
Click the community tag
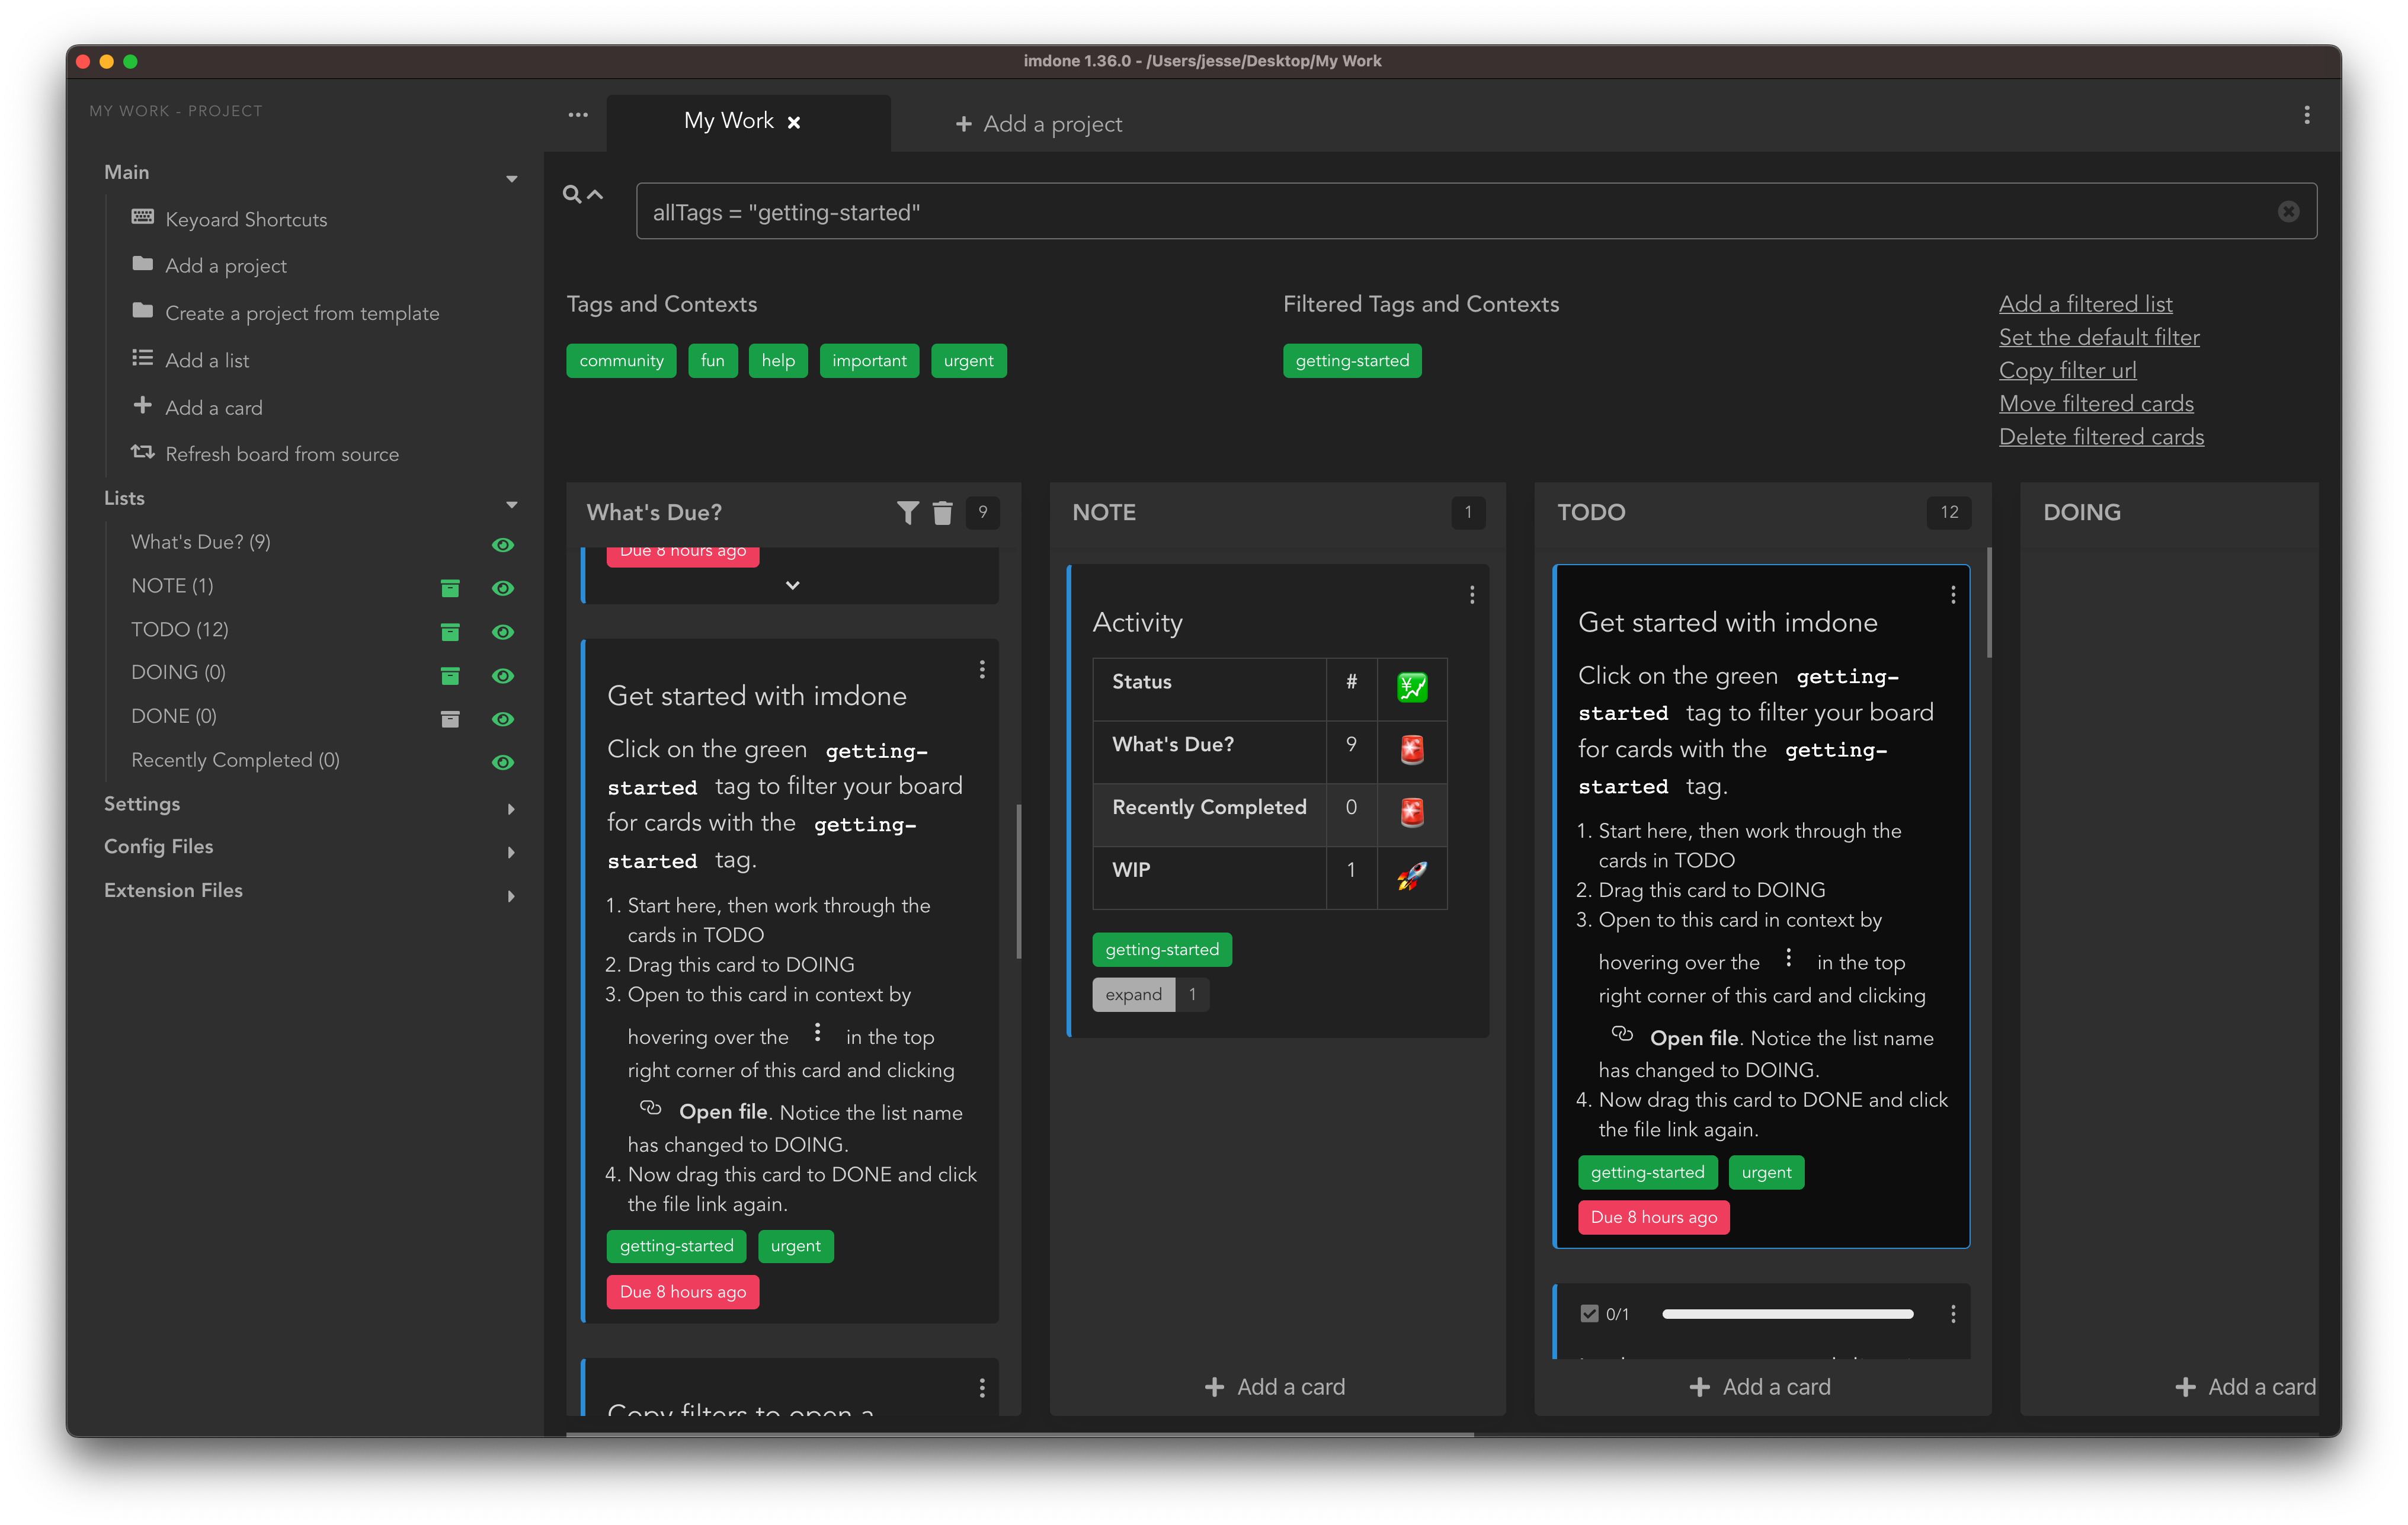[621, 361]
